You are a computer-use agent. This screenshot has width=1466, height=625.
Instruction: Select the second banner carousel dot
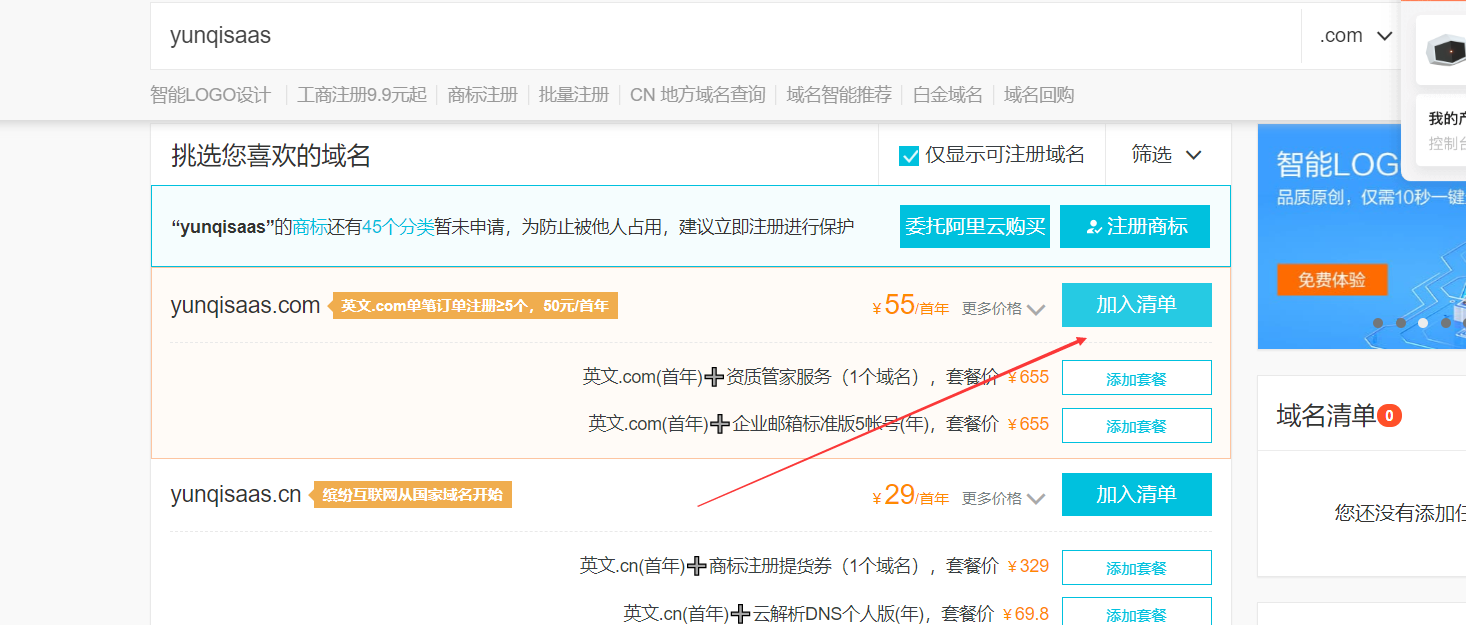1401,323
